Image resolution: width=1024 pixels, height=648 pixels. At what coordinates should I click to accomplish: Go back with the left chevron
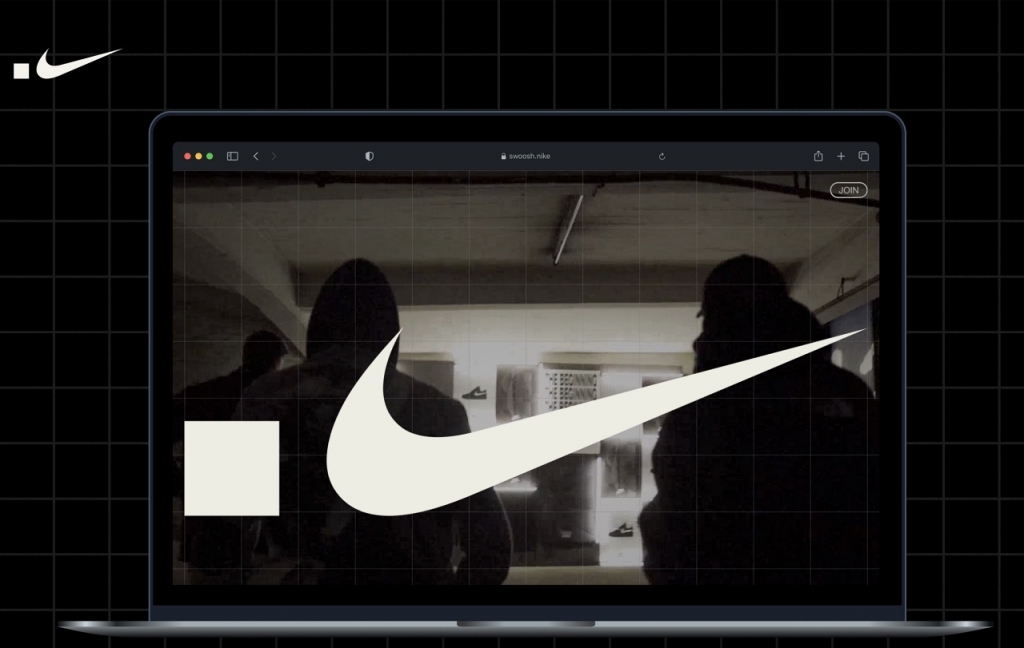pyautogui.click(x=256, y=156)
